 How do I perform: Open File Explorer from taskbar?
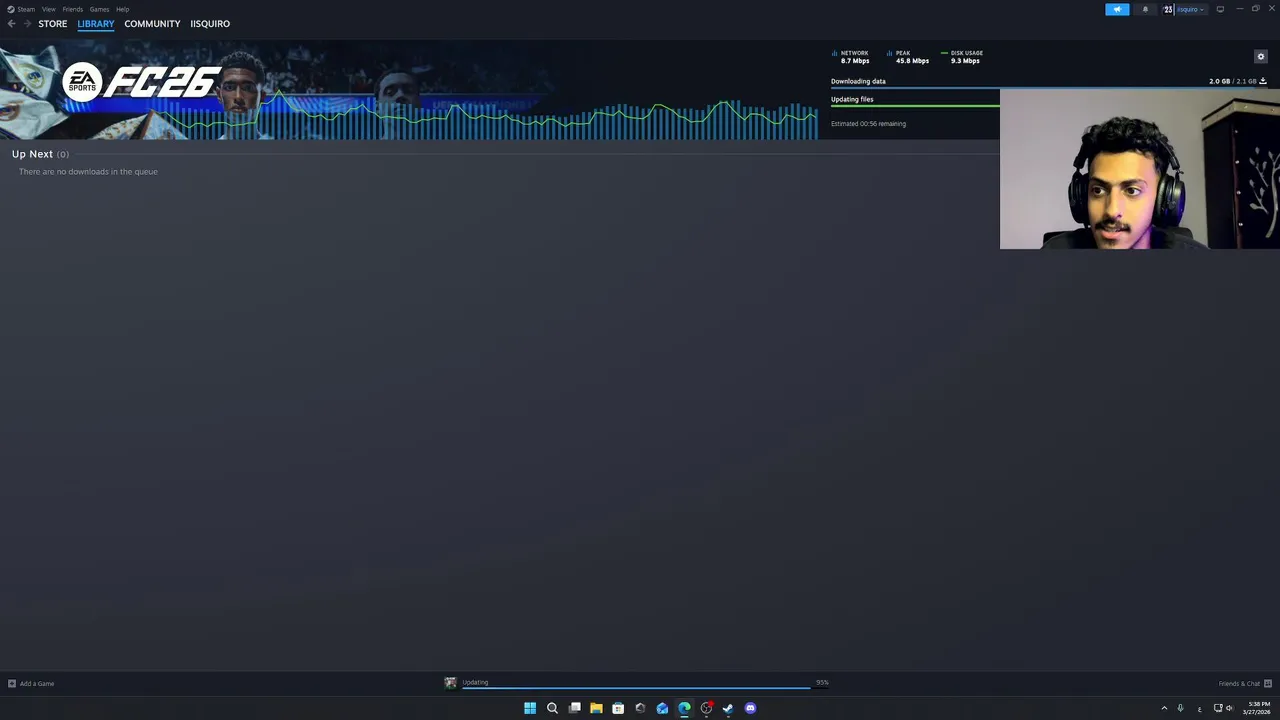596,708
